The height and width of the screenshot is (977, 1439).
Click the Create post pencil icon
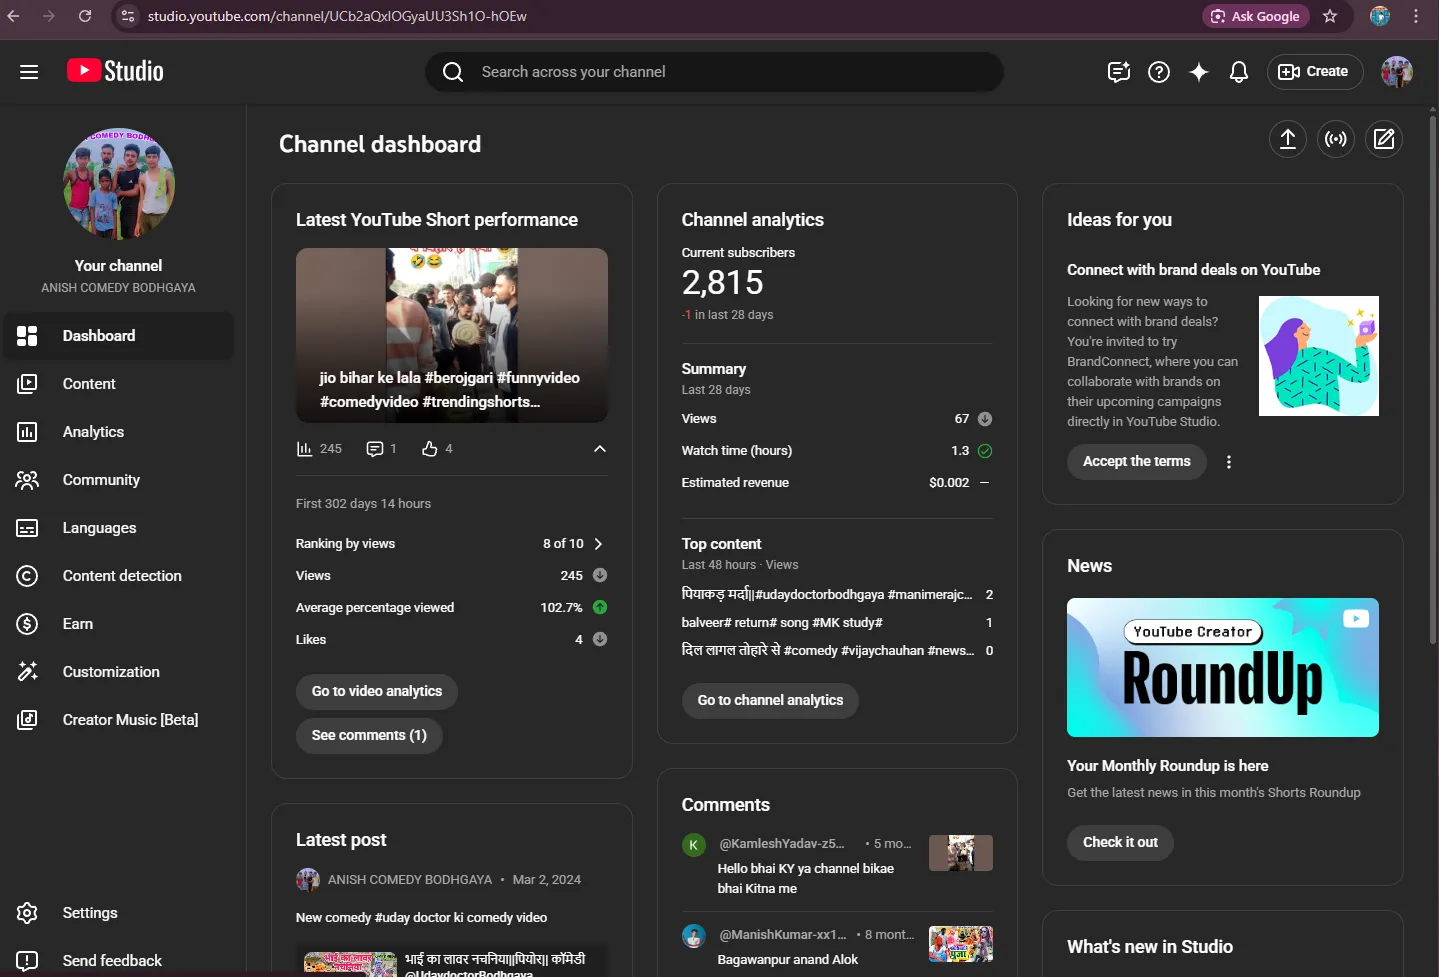1384,139
